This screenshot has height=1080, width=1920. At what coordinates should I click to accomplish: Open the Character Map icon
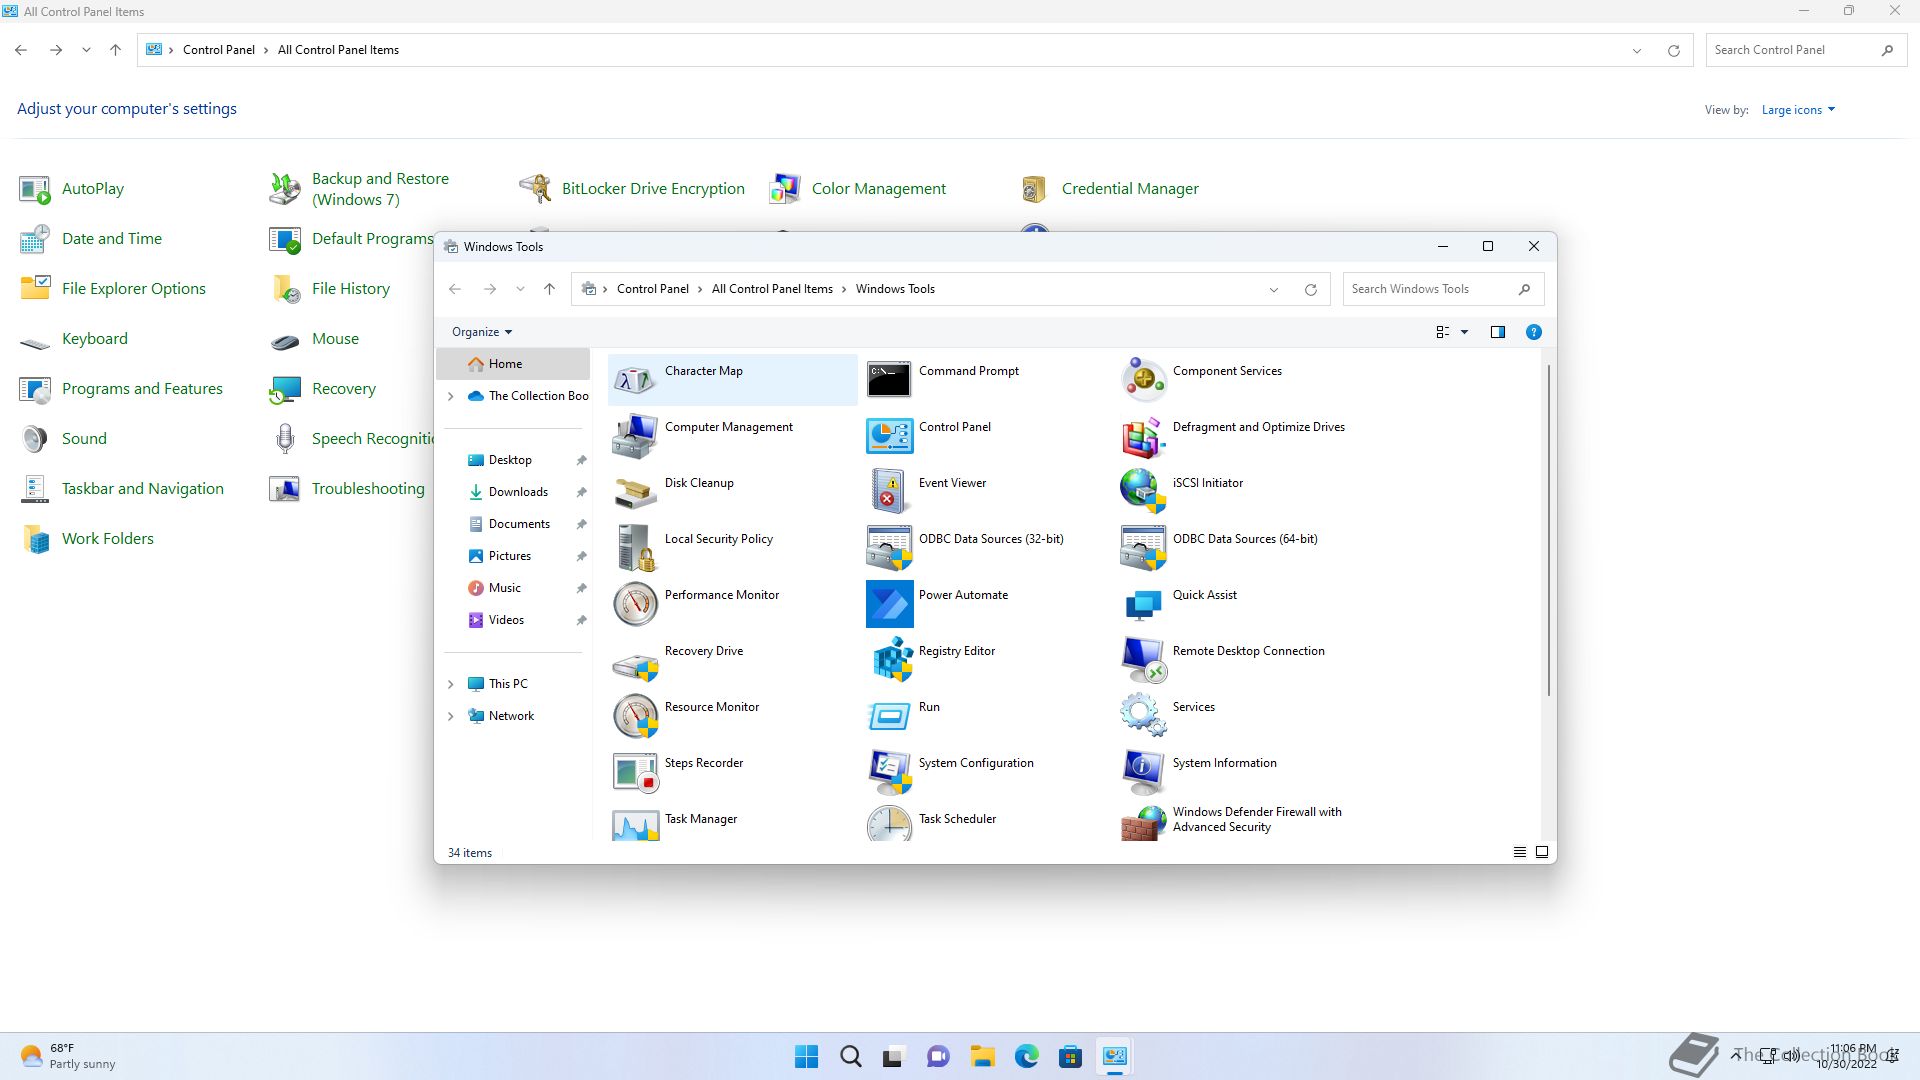pos(635,380)
